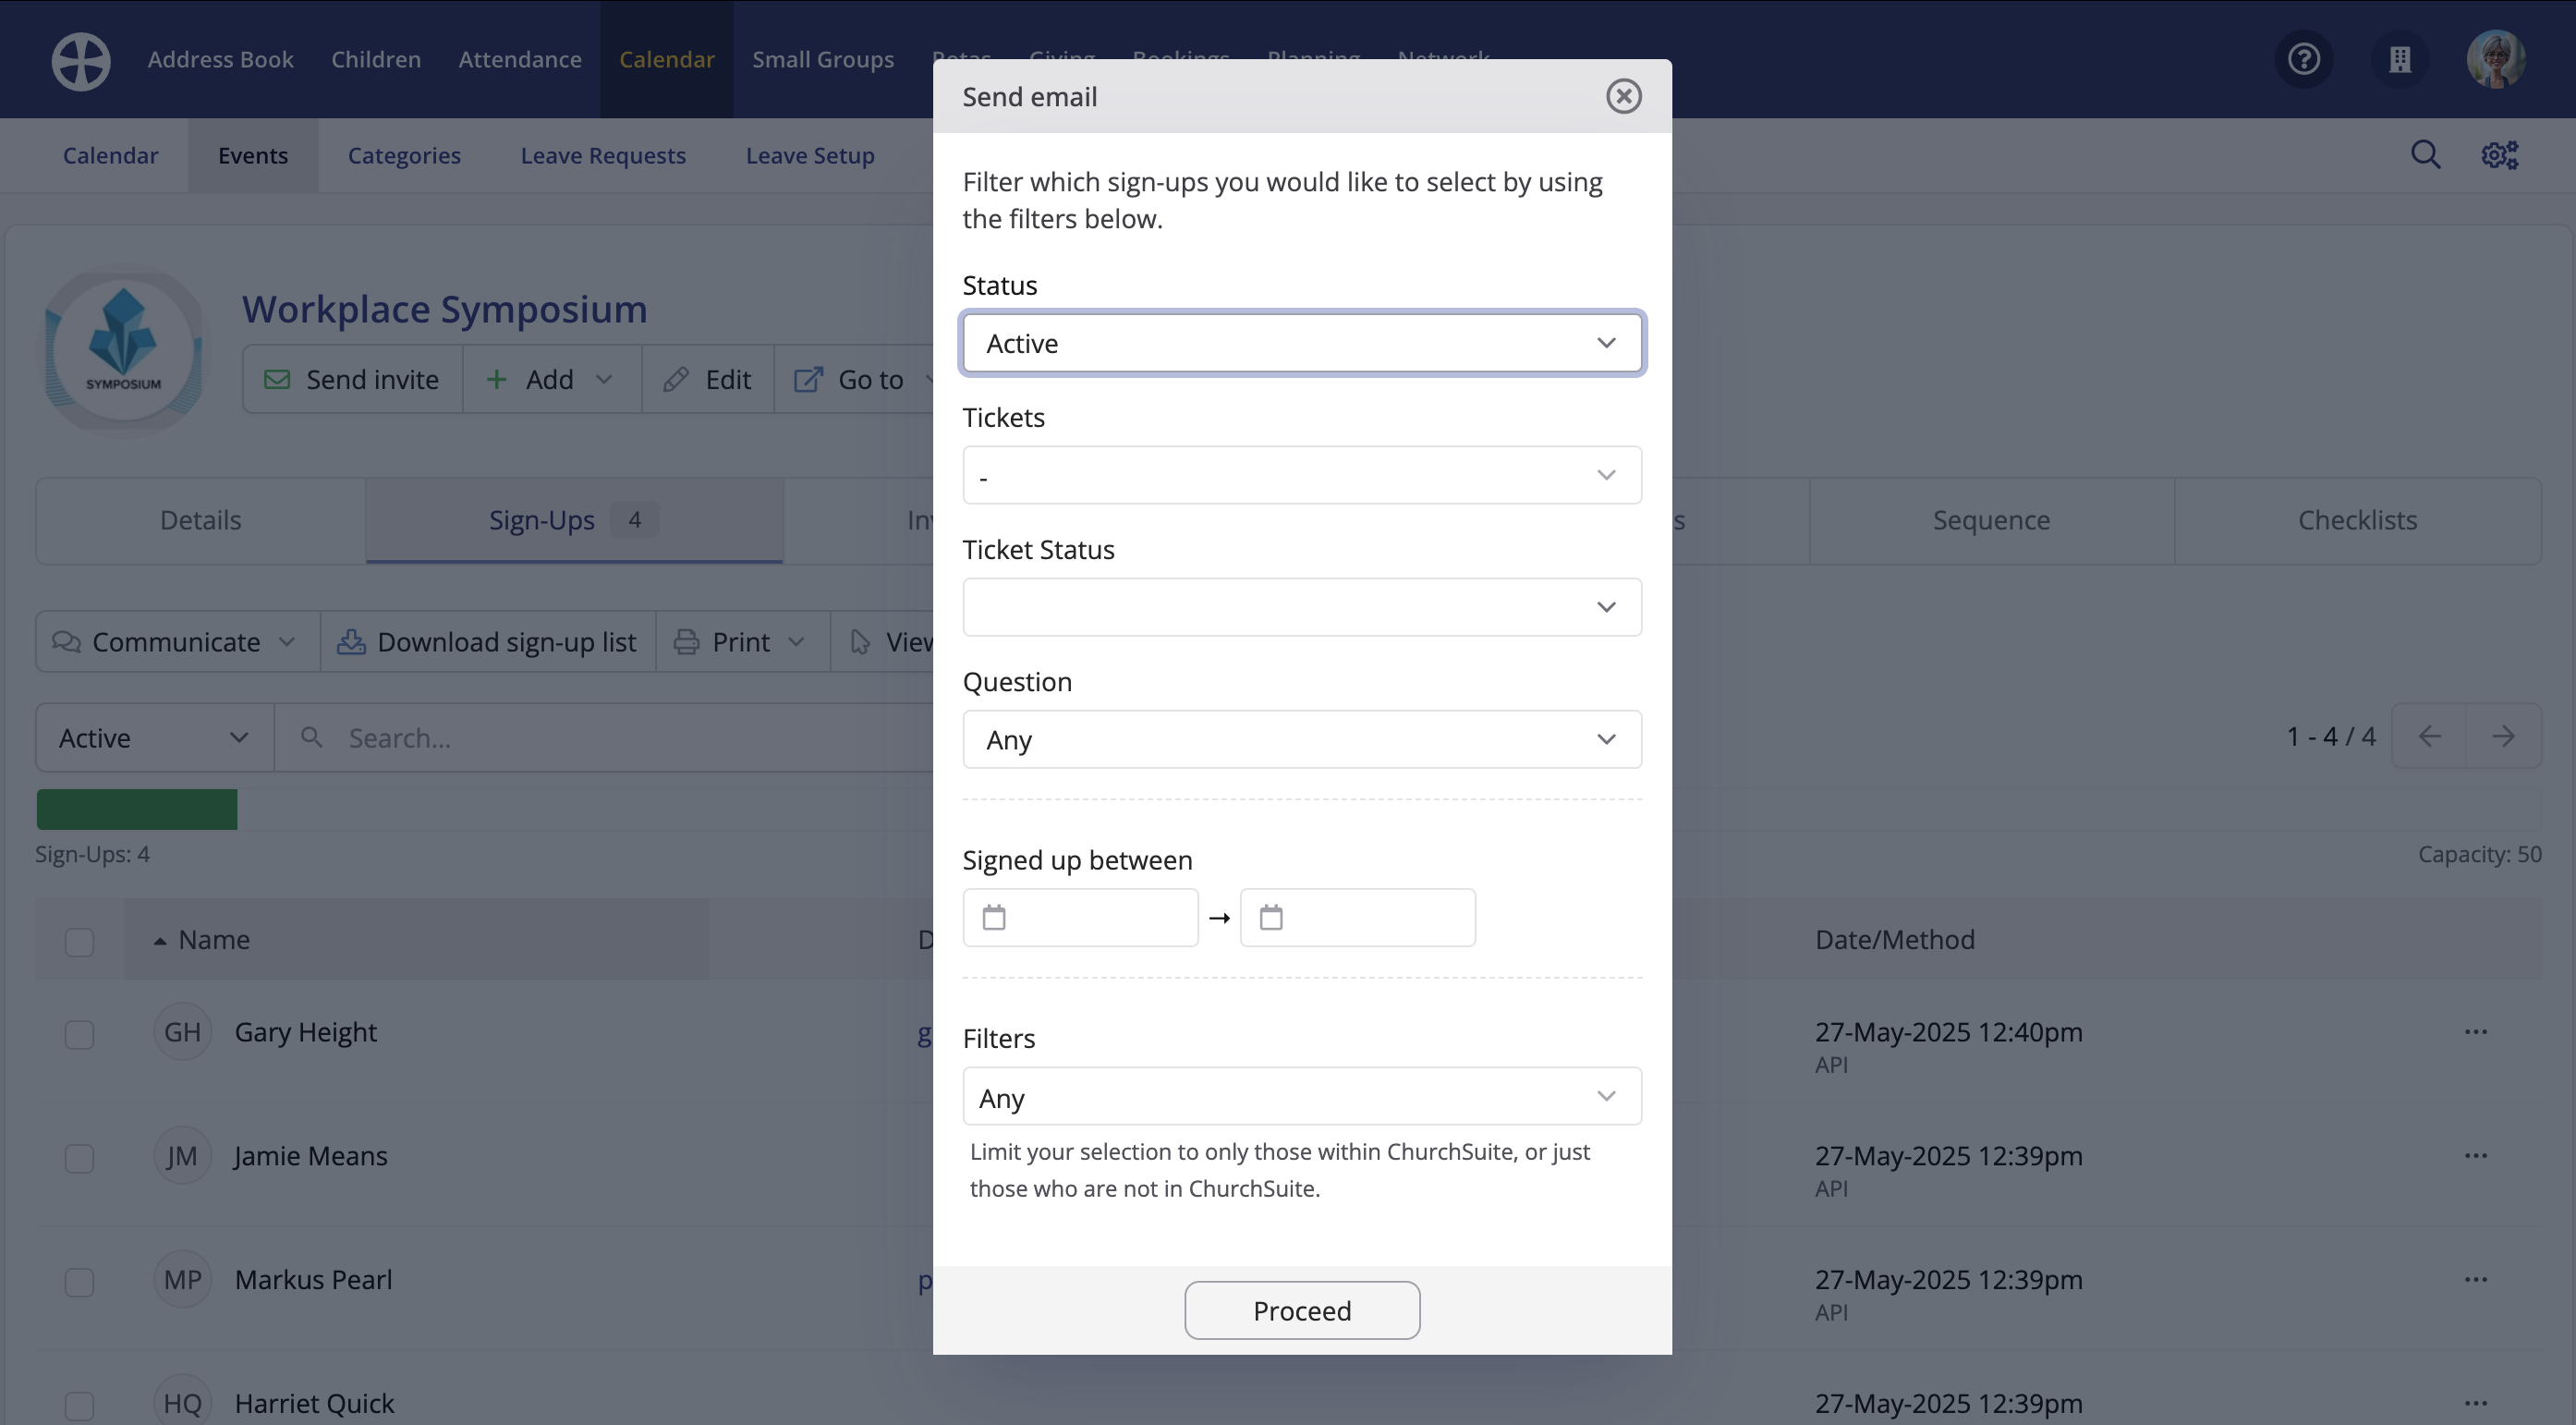Image resolution: width=2576 pixels, height=1425 pixels.
Task: Open Gary Height's sign-up entry
Action: click(x=306, y=1032)
